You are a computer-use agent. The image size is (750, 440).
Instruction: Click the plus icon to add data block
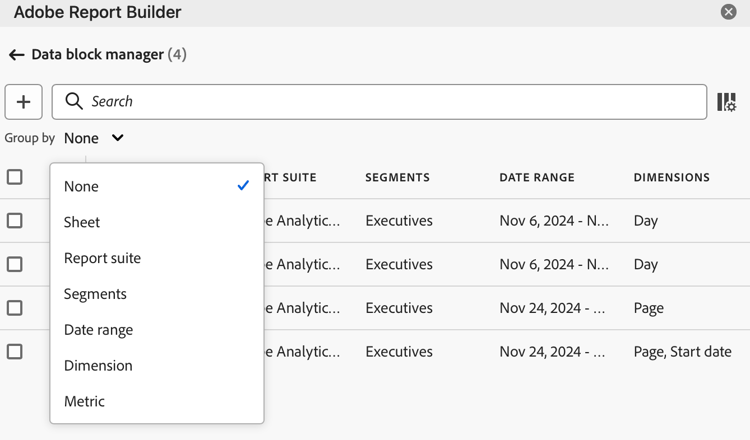click(x=23, y=102)
